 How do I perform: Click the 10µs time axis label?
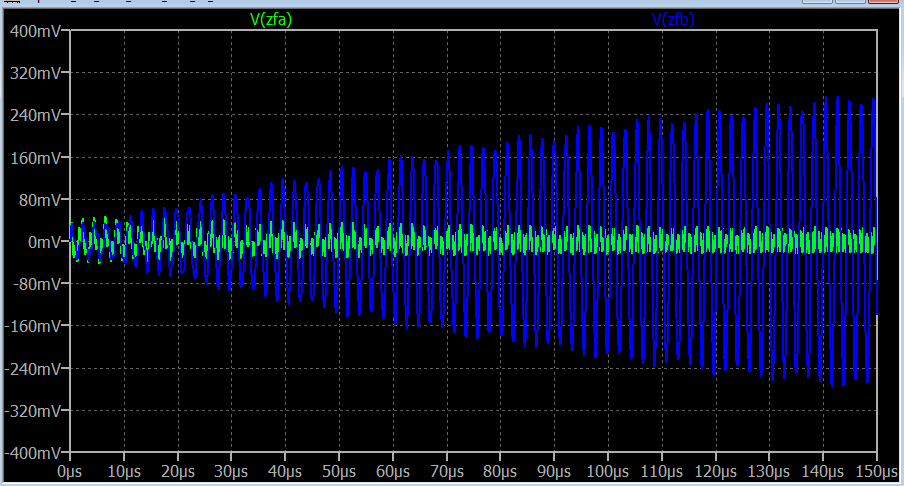(x=123, y=470)
